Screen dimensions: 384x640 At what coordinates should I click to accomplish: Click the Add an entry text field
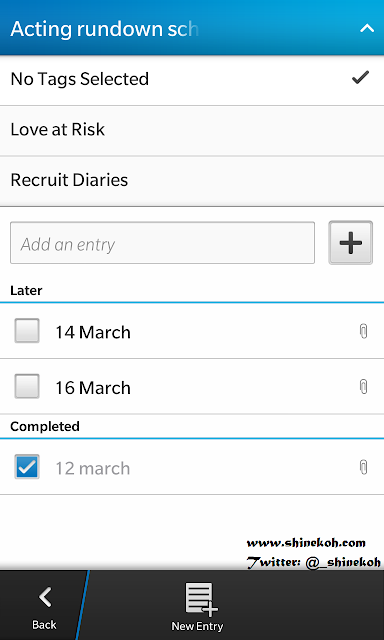[162, 243]
